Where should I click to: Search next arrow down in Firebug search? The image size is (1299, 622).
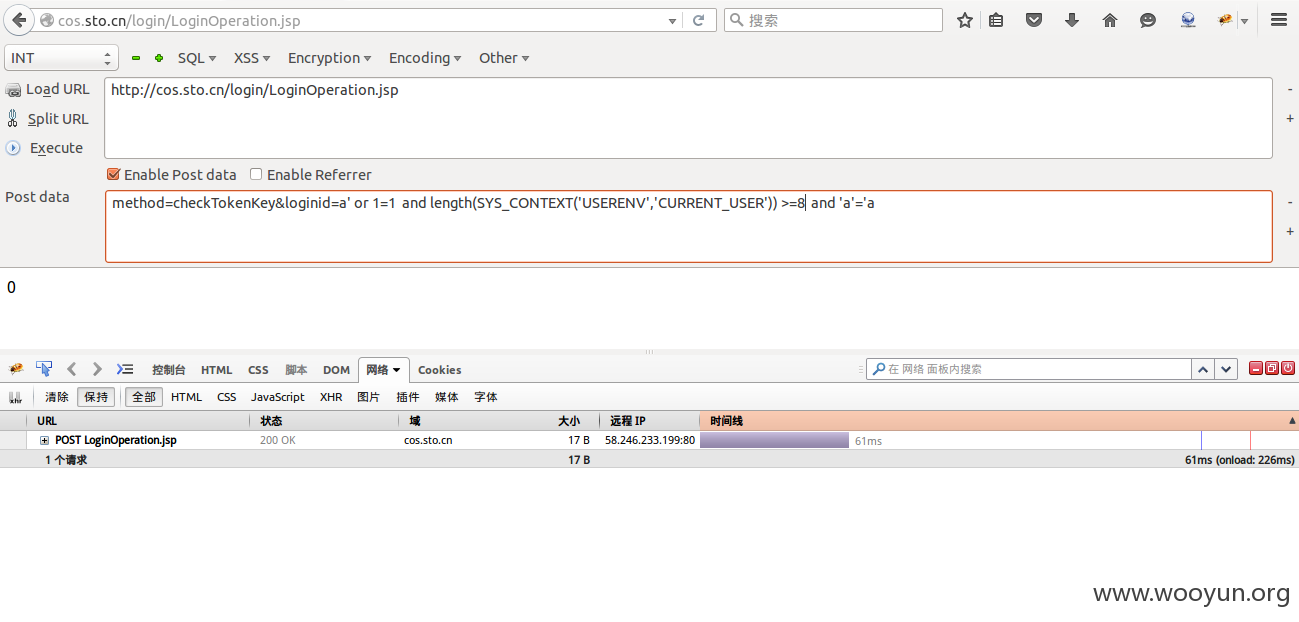point(1227,369)
